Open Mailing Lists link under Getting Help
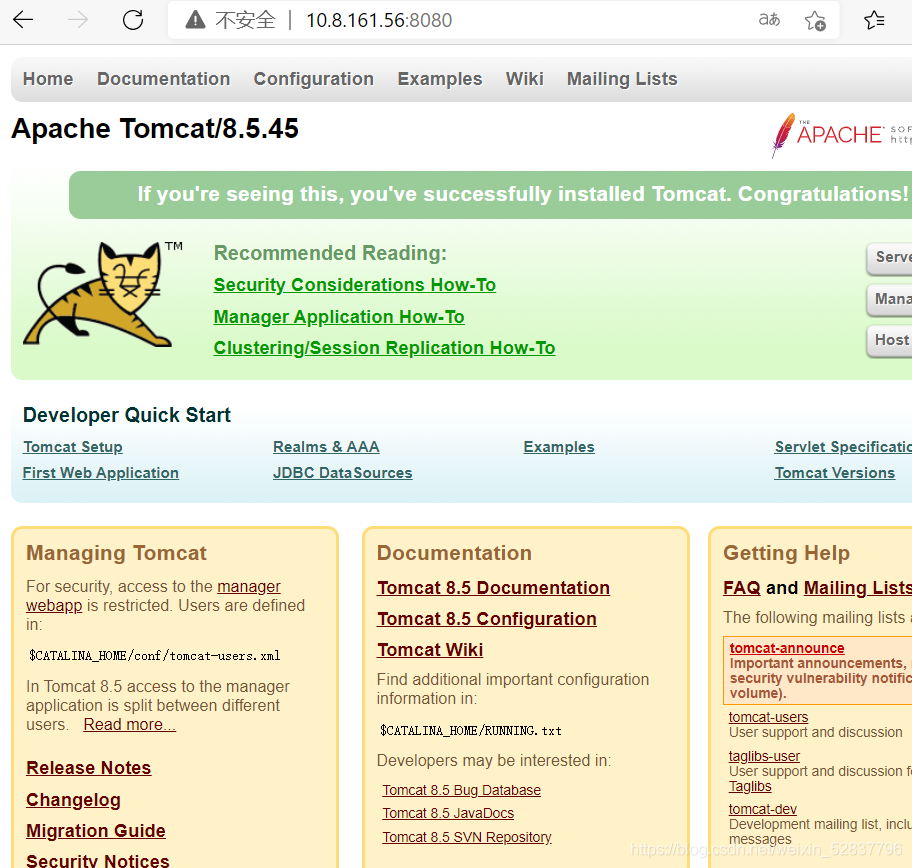This screenshot has width=912, height=868. (857, 588)
